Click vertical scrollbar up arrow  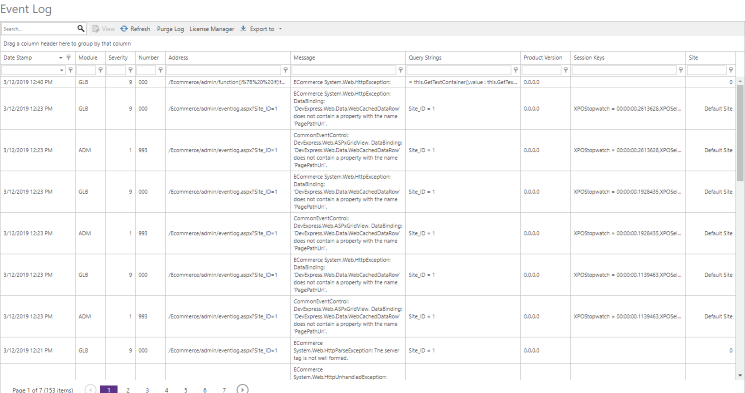[x=740, y=82]
